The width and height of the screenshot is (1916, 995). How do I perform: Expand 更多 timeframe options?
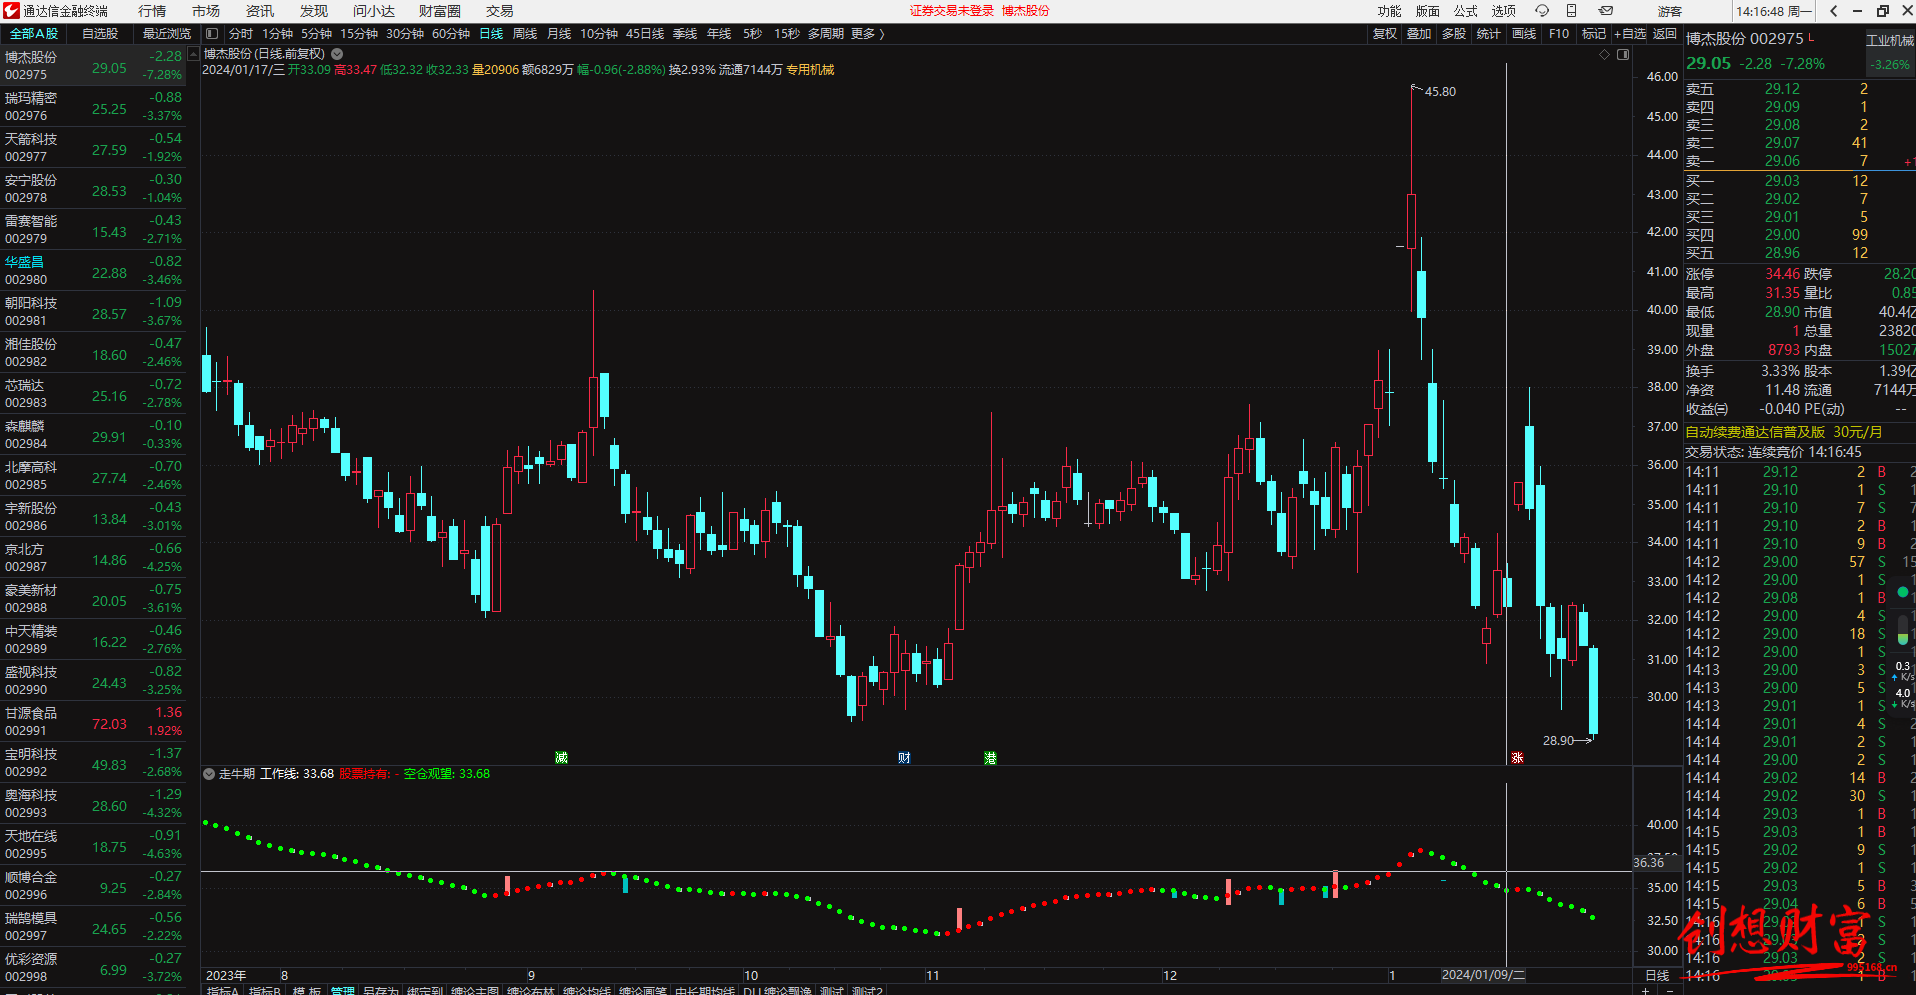click(x=868, y=34)
